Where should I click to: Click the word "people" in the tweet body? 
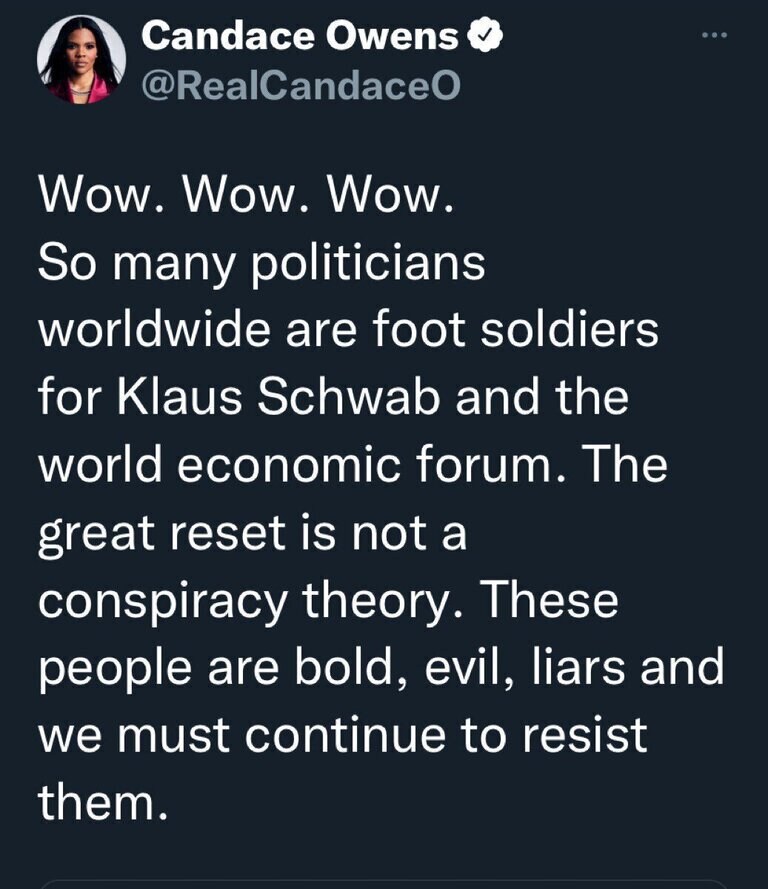tap(114, 670)
